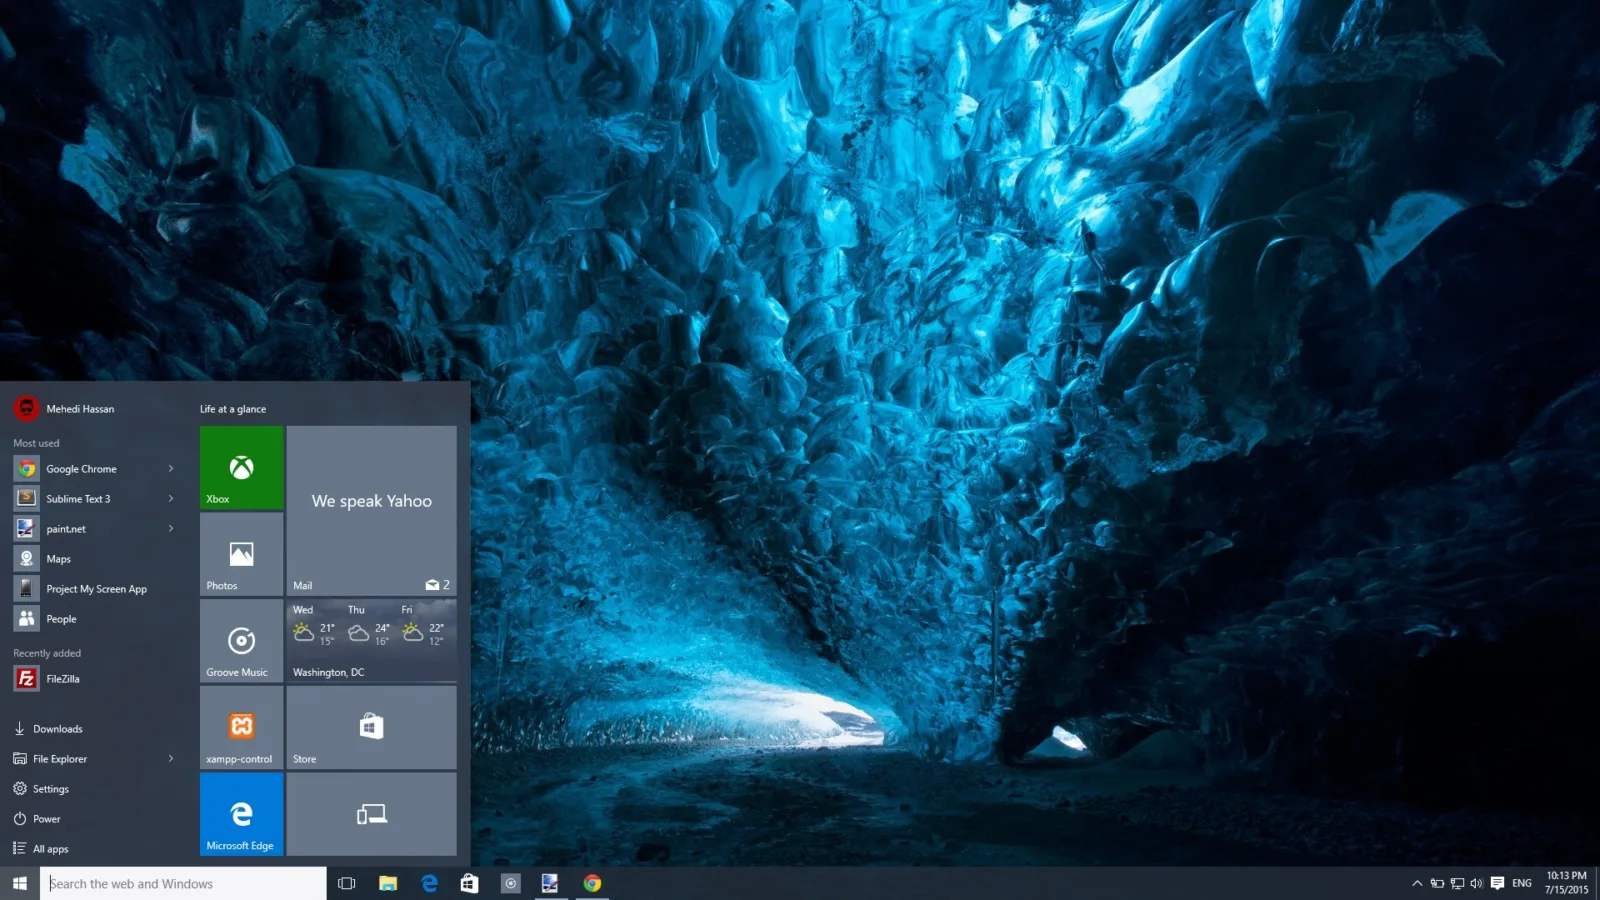This screenshot has width=1600, height=900.
Task: Open the xampp-control tile
Action: pos(241,727)
